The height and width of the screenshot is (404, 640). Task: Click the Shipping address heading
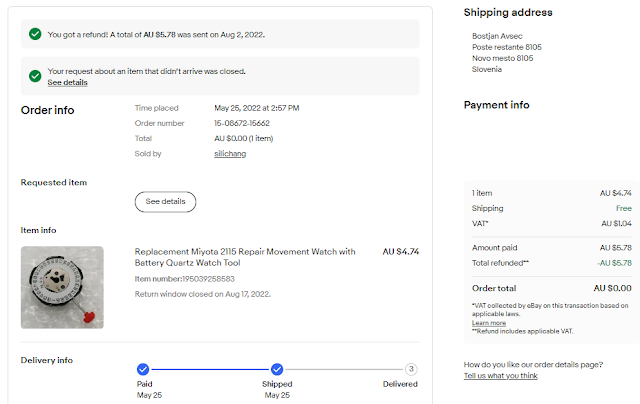tap(508, 12)
